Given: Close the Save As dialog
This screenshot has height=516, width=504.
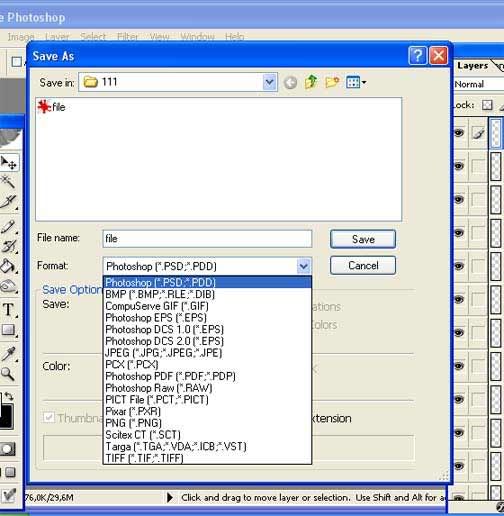Looking at the screenshot, I should click(438, 55).
